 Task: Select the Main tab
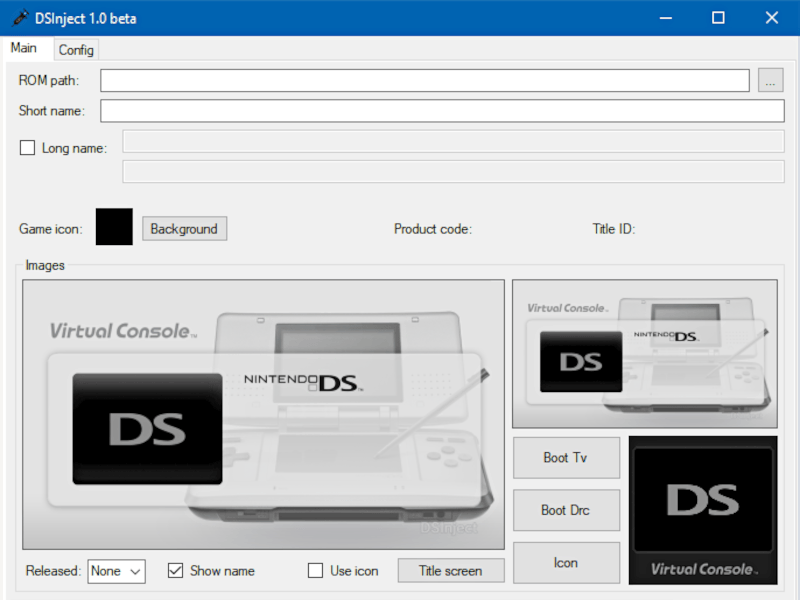pos(25,47)
